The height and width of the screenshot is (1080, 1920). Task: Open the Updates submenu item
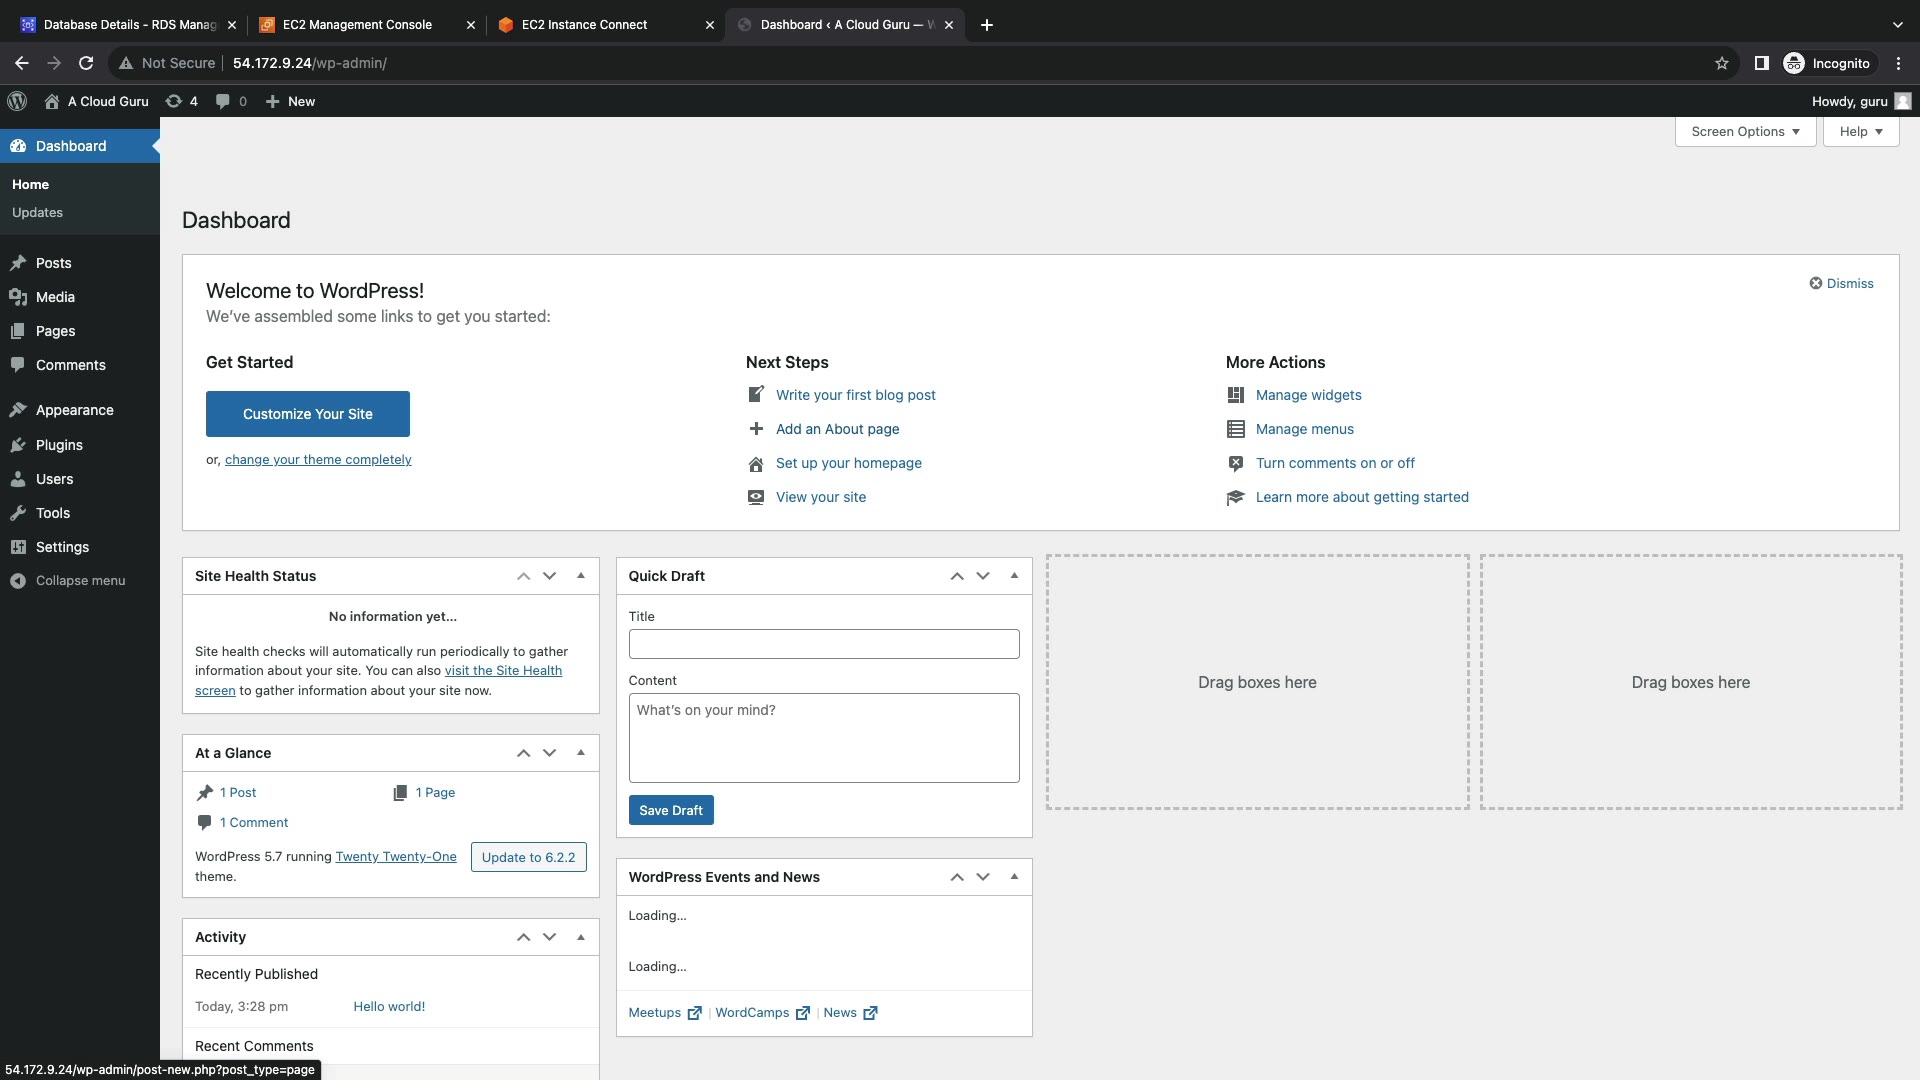click(37, 212)
